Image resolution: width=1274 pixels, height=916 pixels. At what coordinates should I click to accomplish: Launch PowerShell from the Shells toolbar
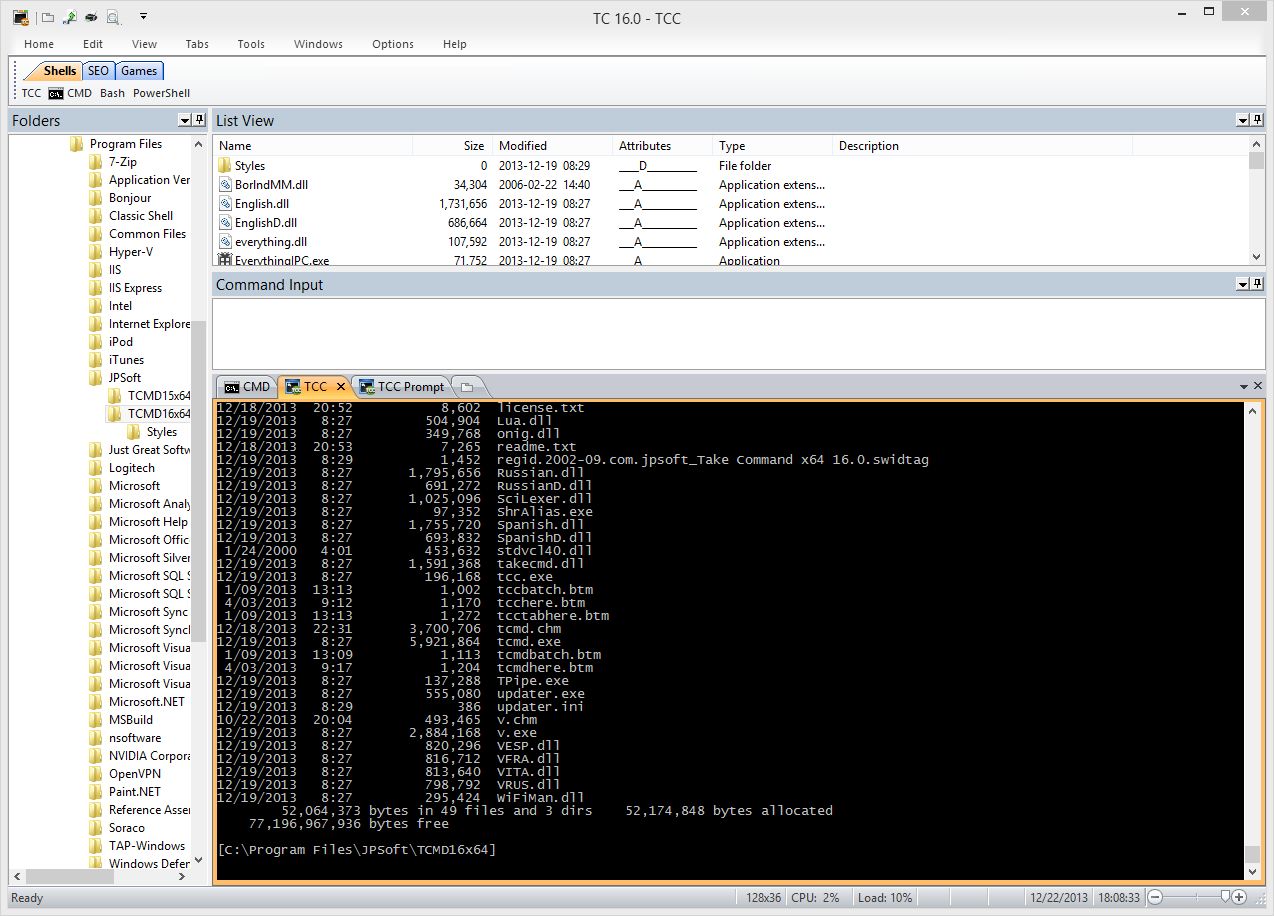coord(161,93)
